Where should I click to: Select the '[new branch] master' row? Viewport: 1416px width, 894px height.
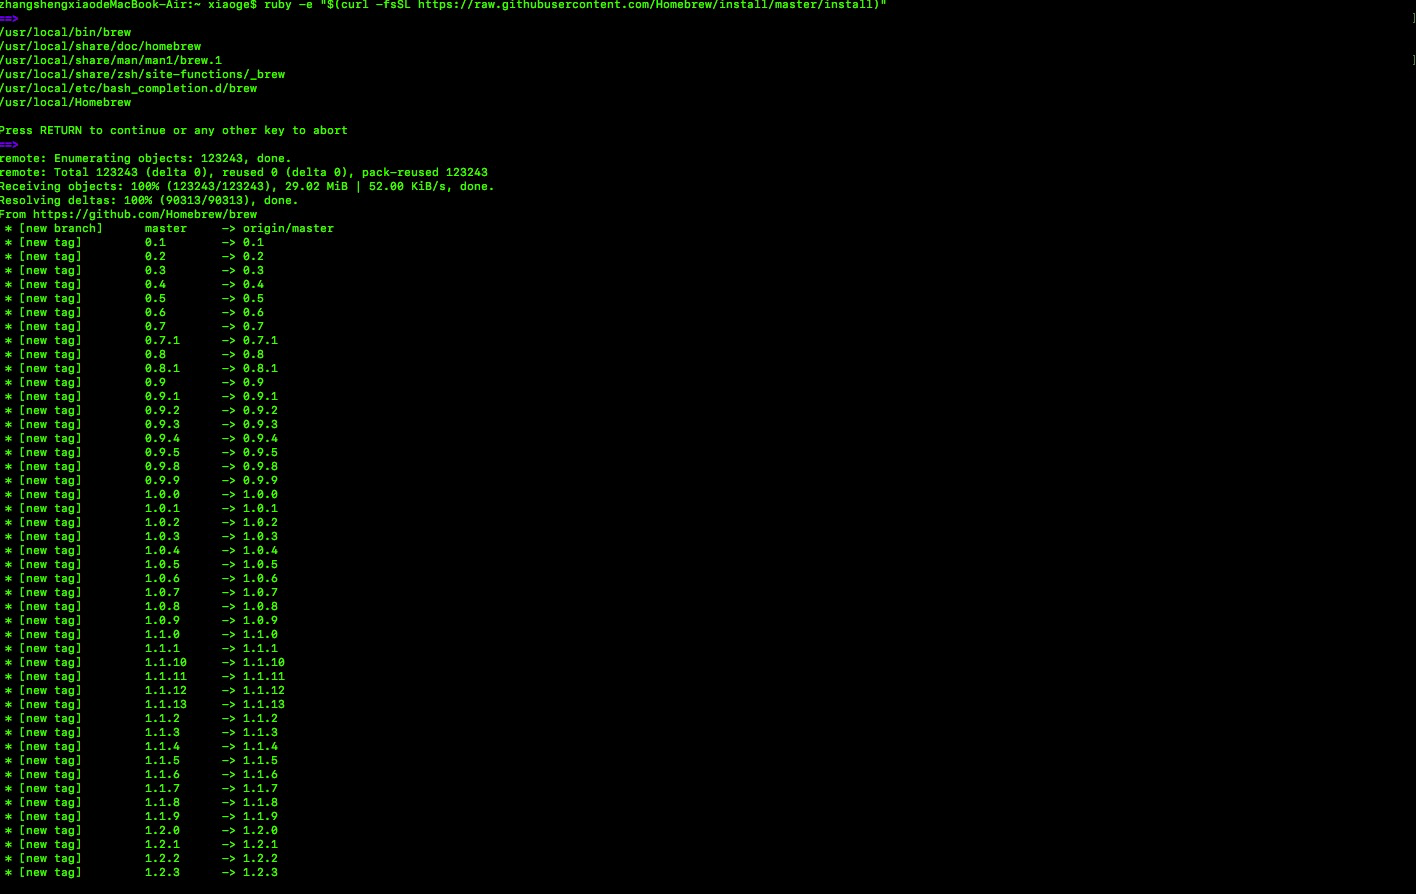[x=169, y=228]
